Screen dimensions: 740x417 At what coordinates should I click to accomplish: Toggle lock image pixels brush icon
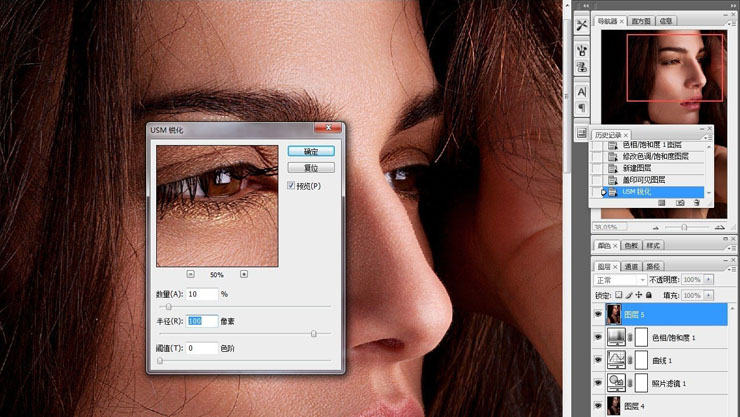click(629, 295)
